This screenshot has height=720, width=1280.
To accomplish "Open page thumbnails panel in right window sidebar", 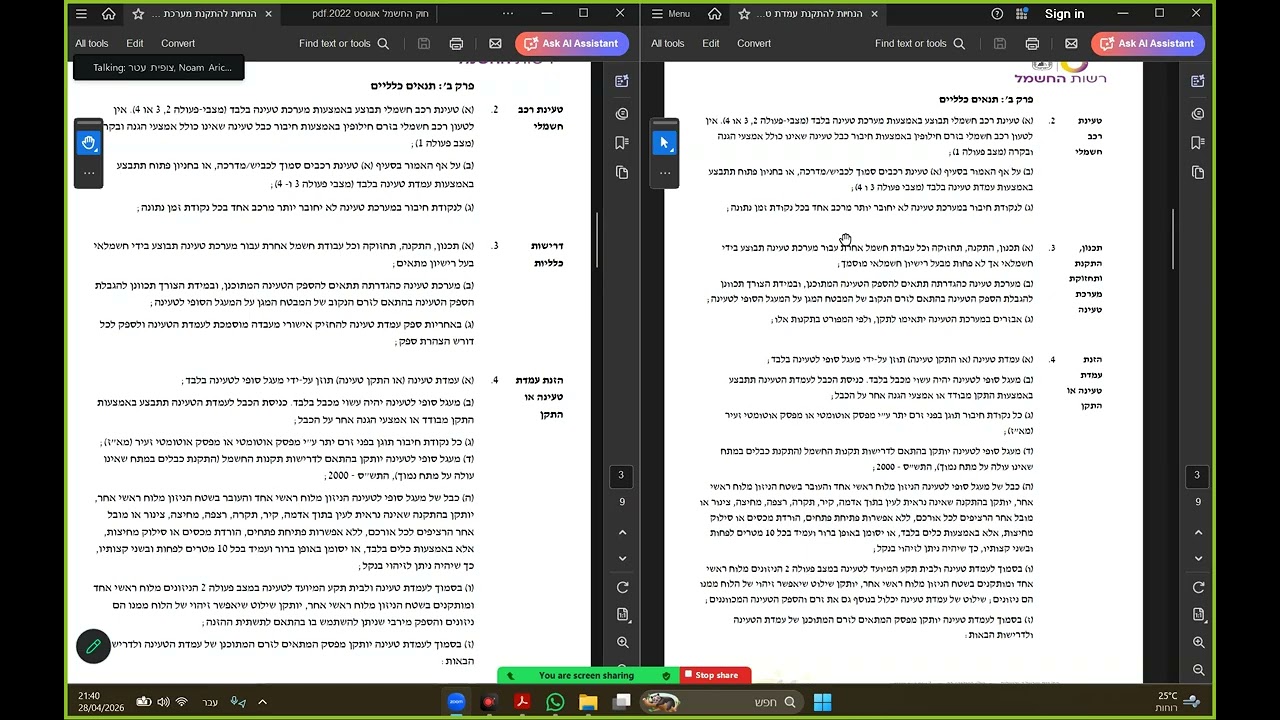I will 1198,173.
